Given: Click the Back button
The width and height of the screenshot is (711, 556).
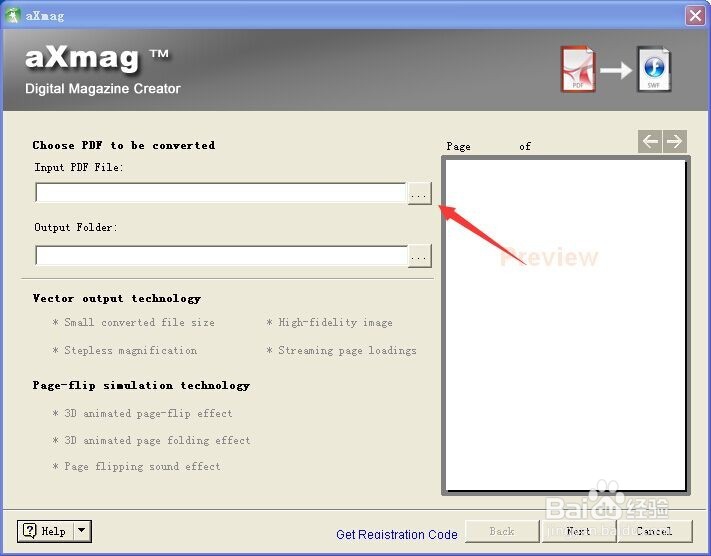Looking at the screenshot, I should click(502, 531).
